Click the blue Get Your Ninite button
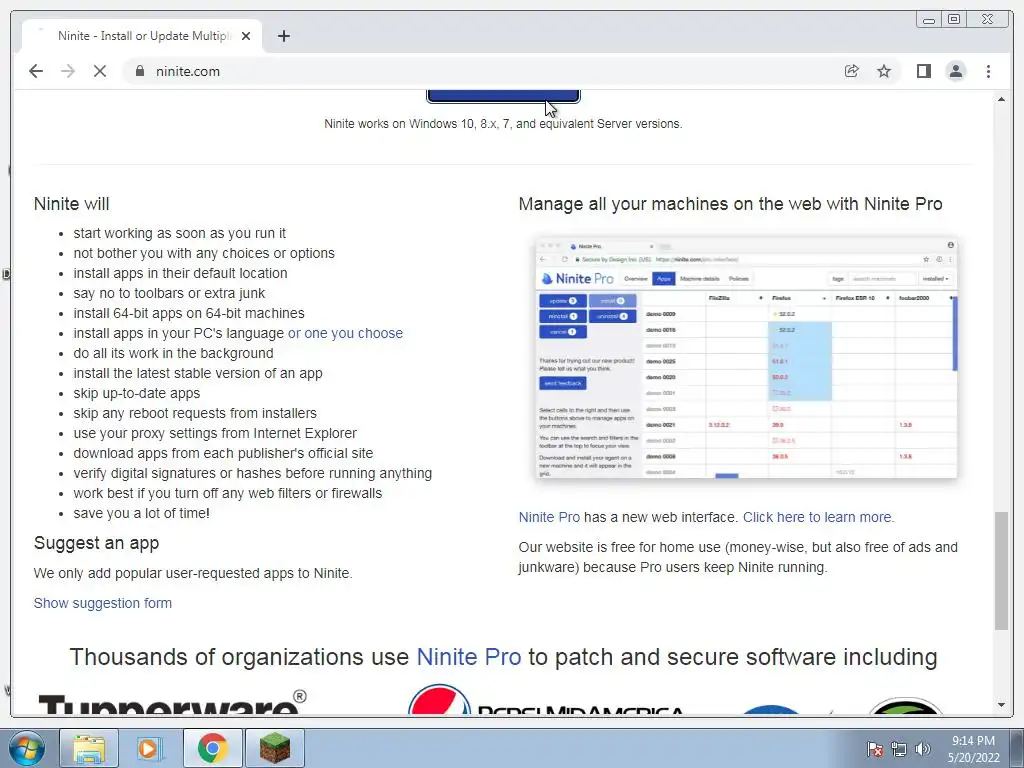Viewport: 1024px width, 768px height. tap(503, 95)
